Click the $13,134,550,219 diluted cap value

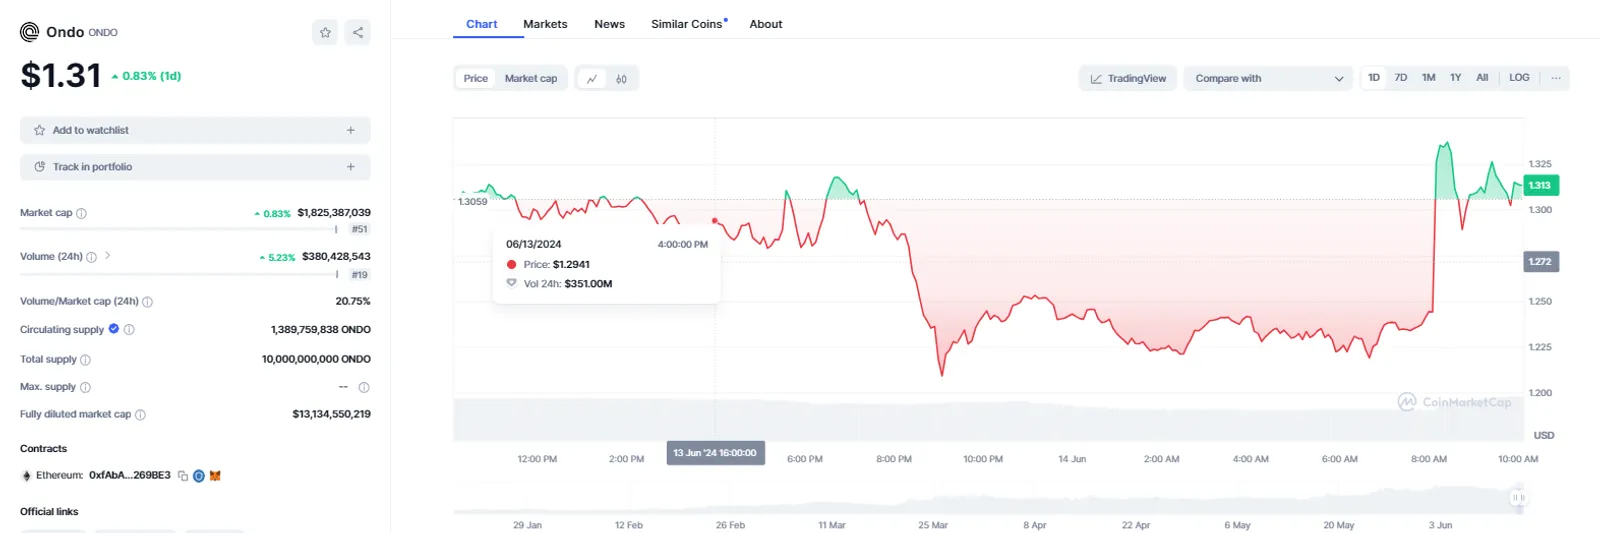click(331, 414)
